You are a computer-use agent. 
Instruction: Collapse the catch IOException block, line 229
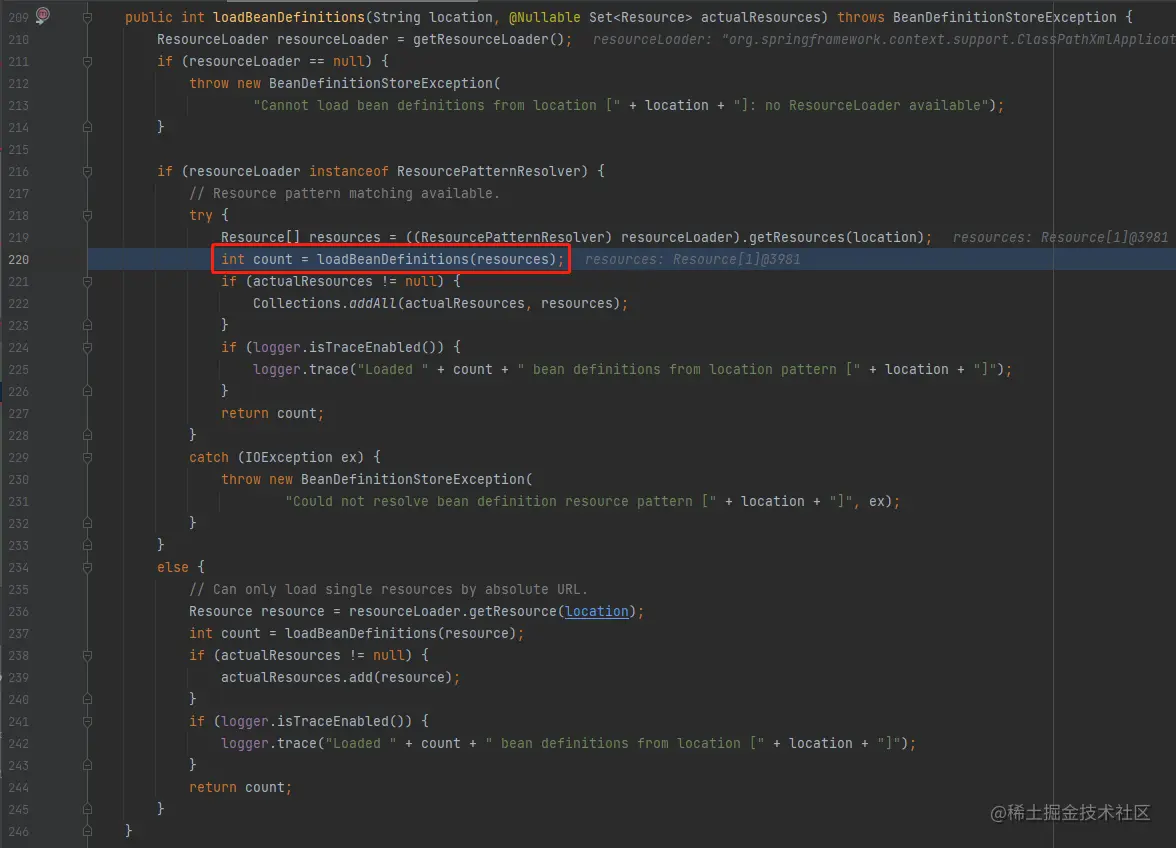pyautogui.click(x=87, y=457)
